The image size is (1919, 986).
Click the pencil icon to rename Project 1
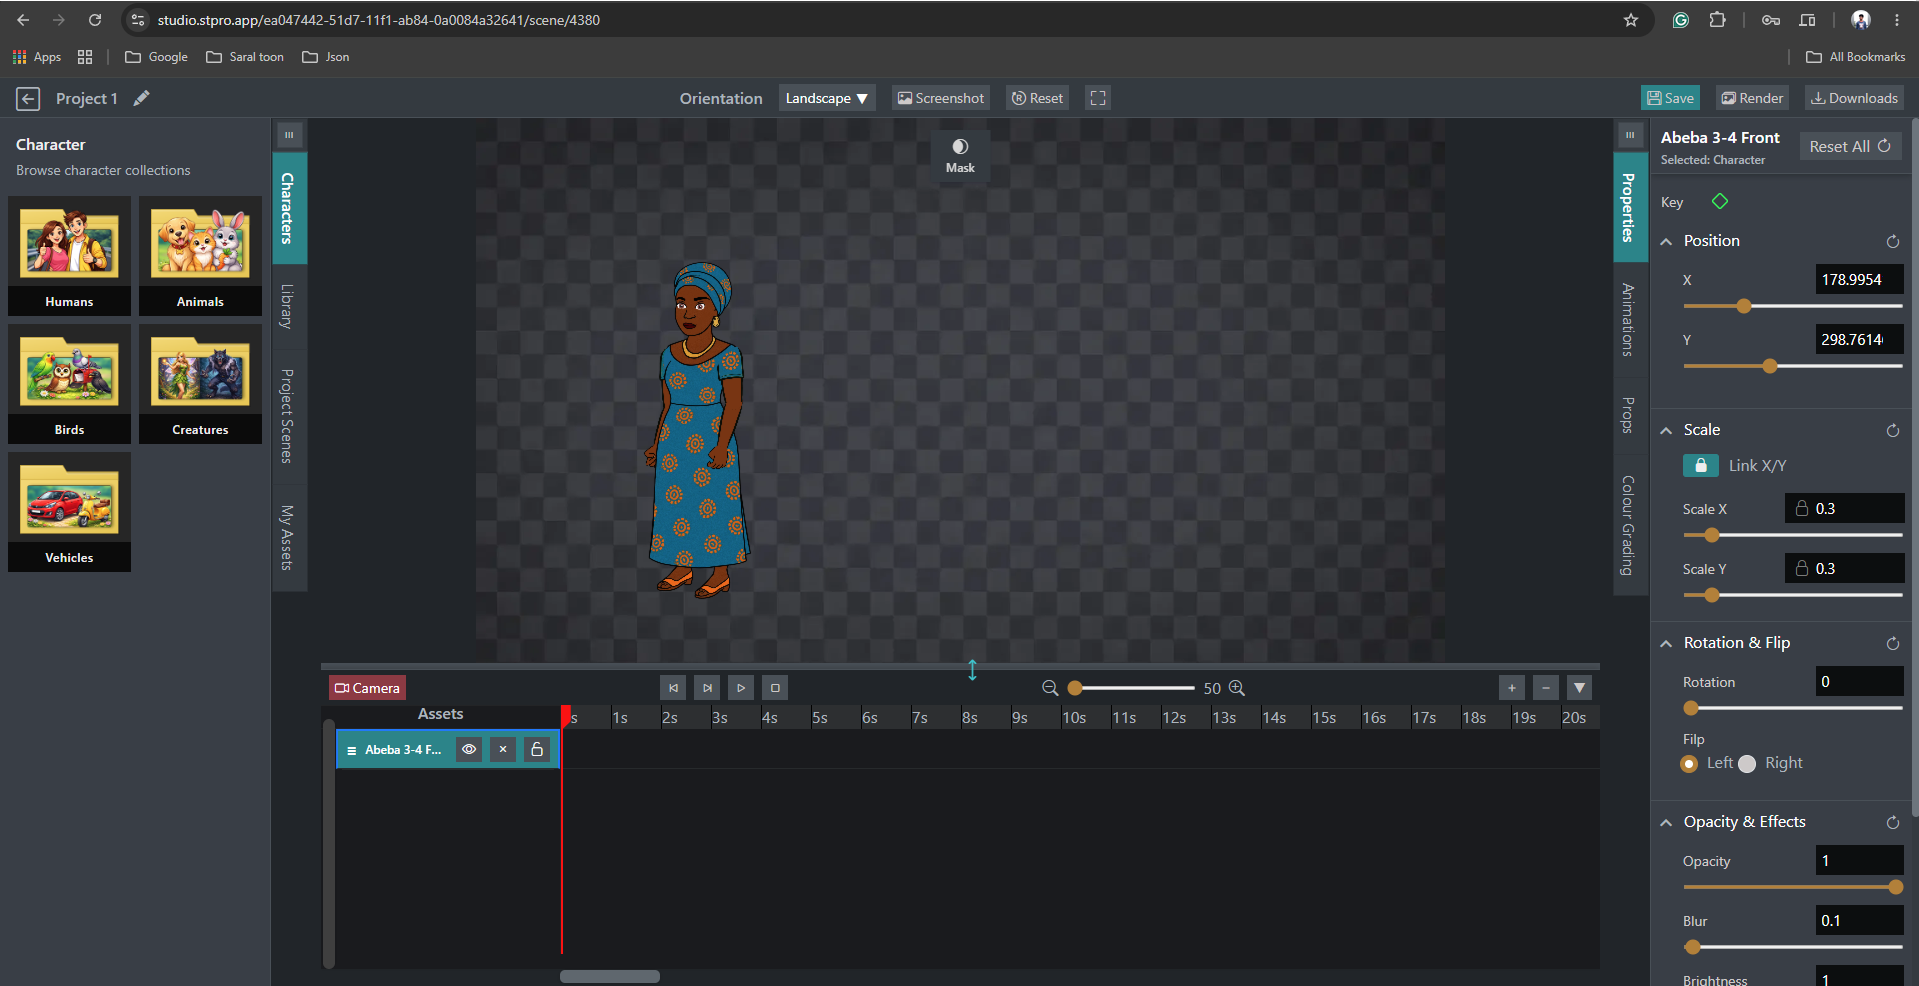[142, 98]
